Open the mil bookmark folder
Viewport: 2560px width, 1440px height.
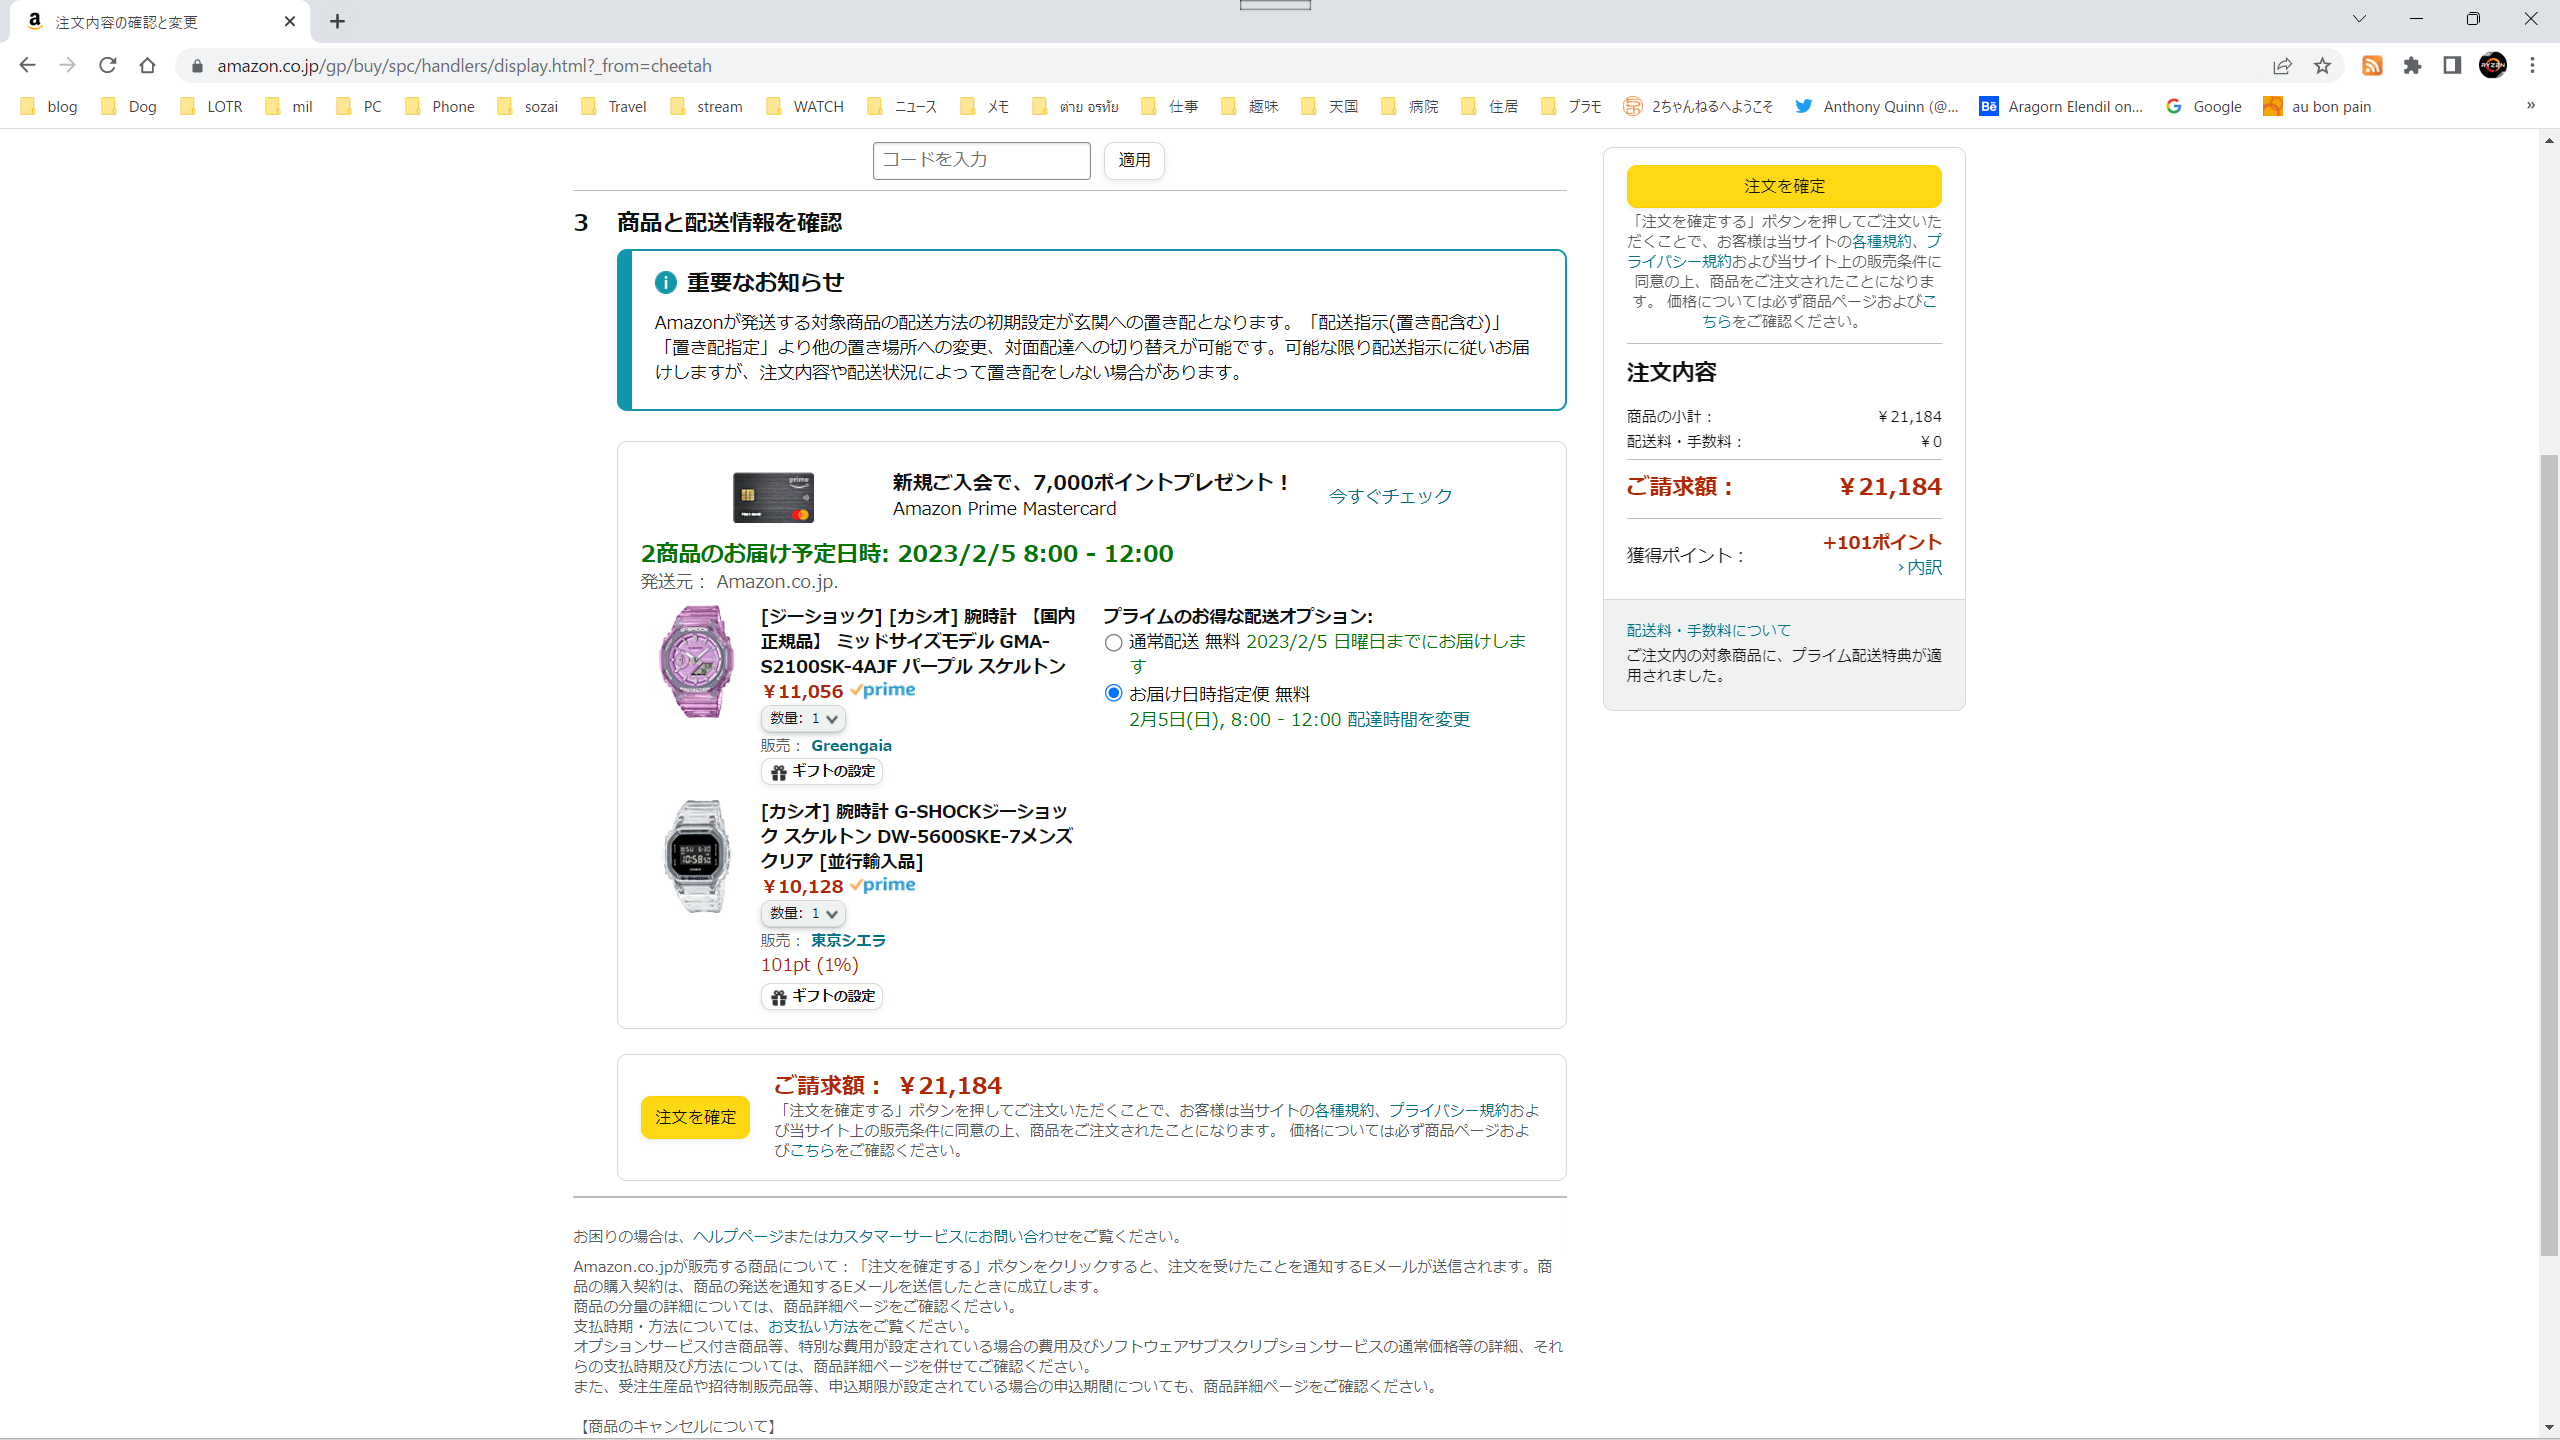click(x=289, y=106)
